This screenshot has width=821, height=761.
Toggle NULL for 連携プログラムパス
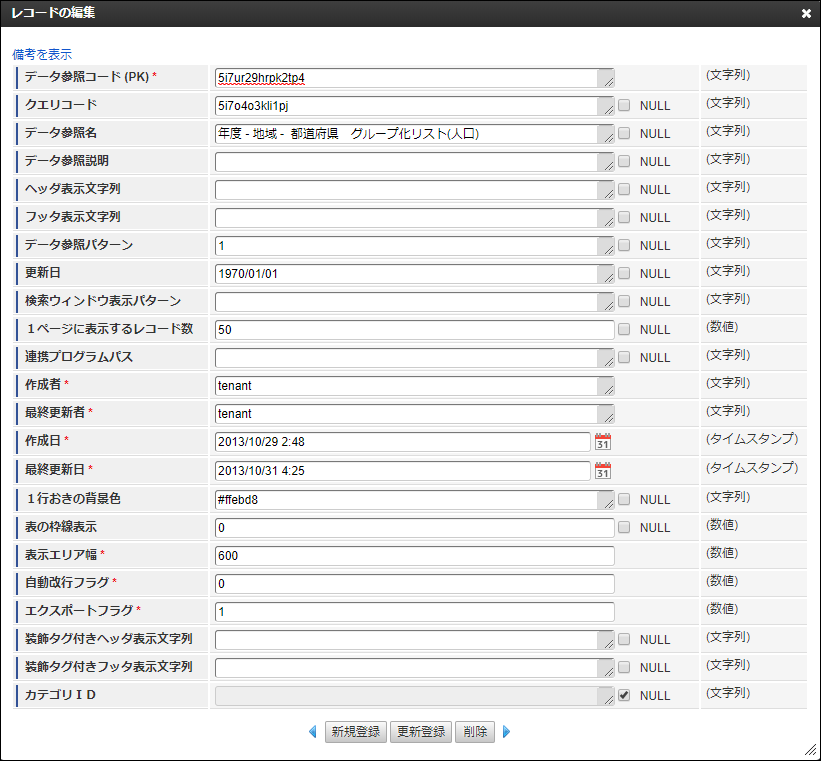pos(625,357)
